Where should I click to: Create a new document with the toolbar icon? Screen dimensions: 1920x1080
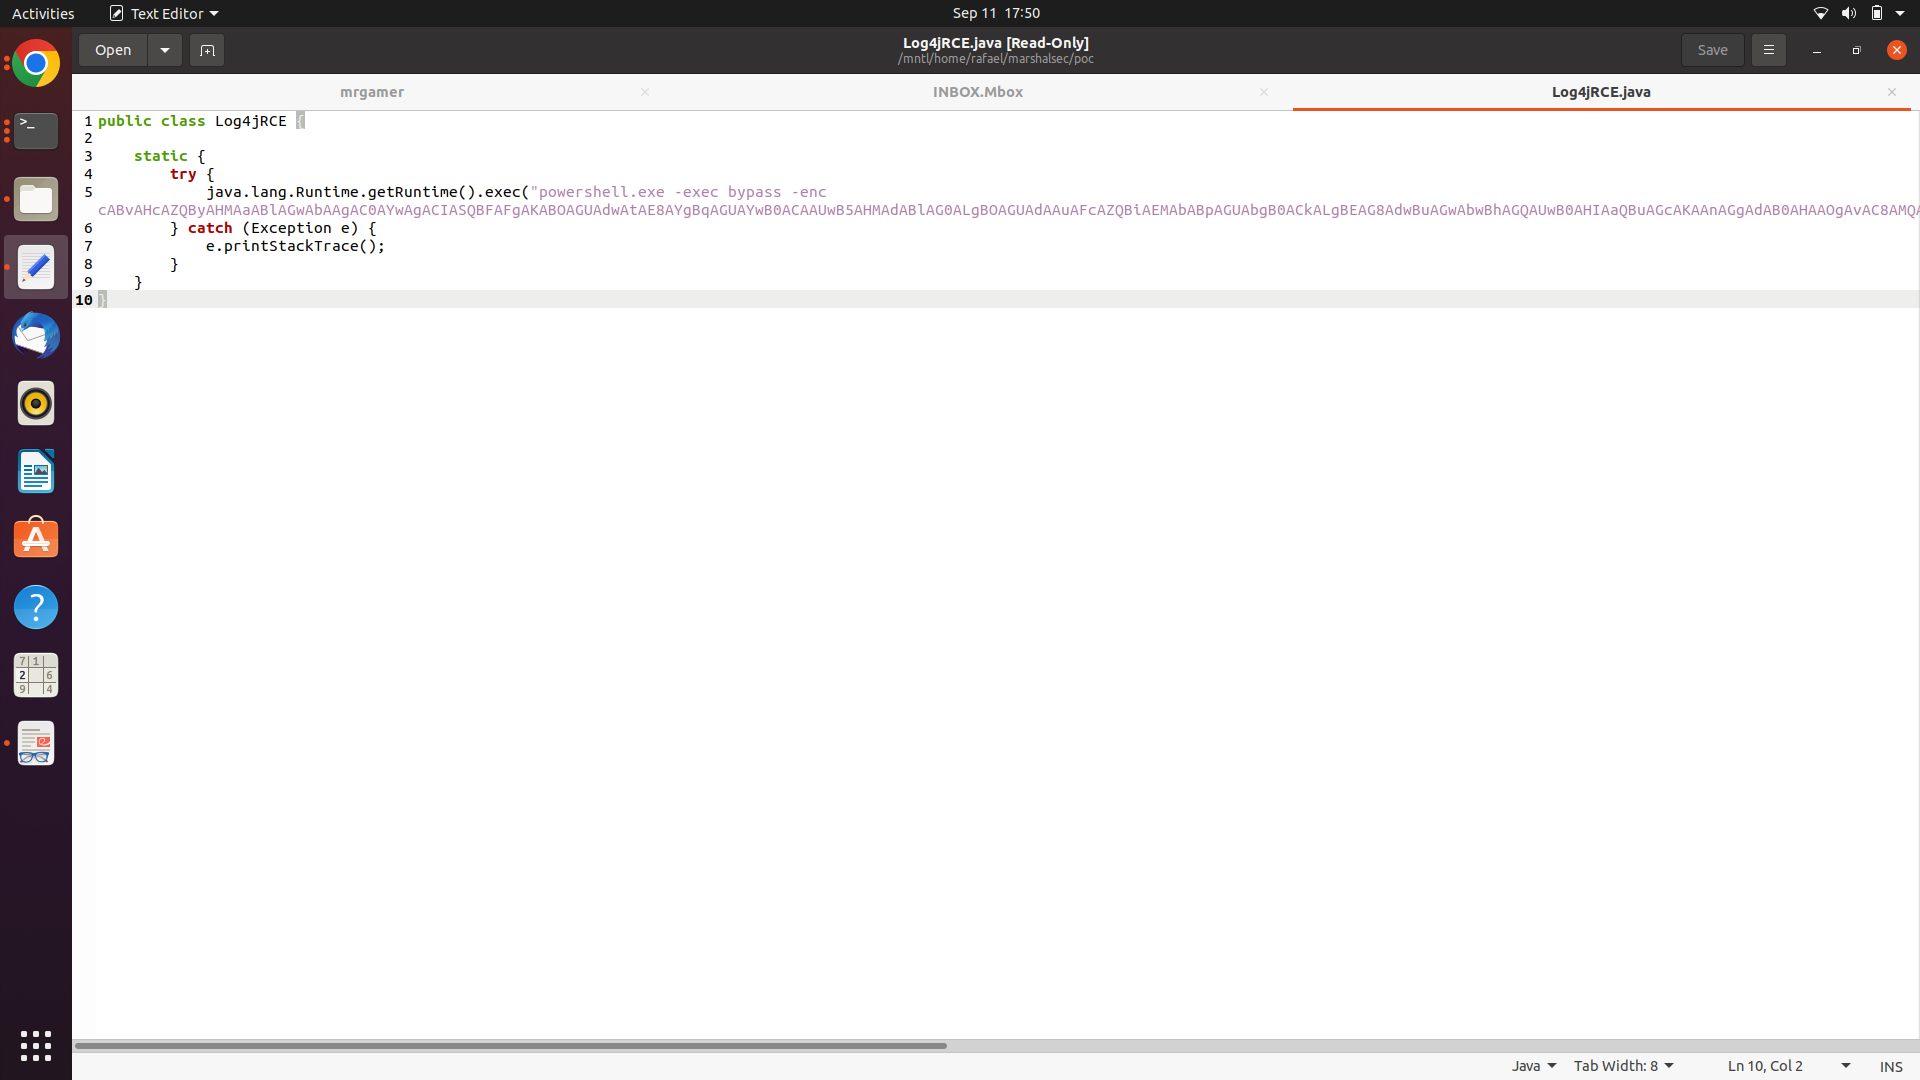[x=207, y=49]
